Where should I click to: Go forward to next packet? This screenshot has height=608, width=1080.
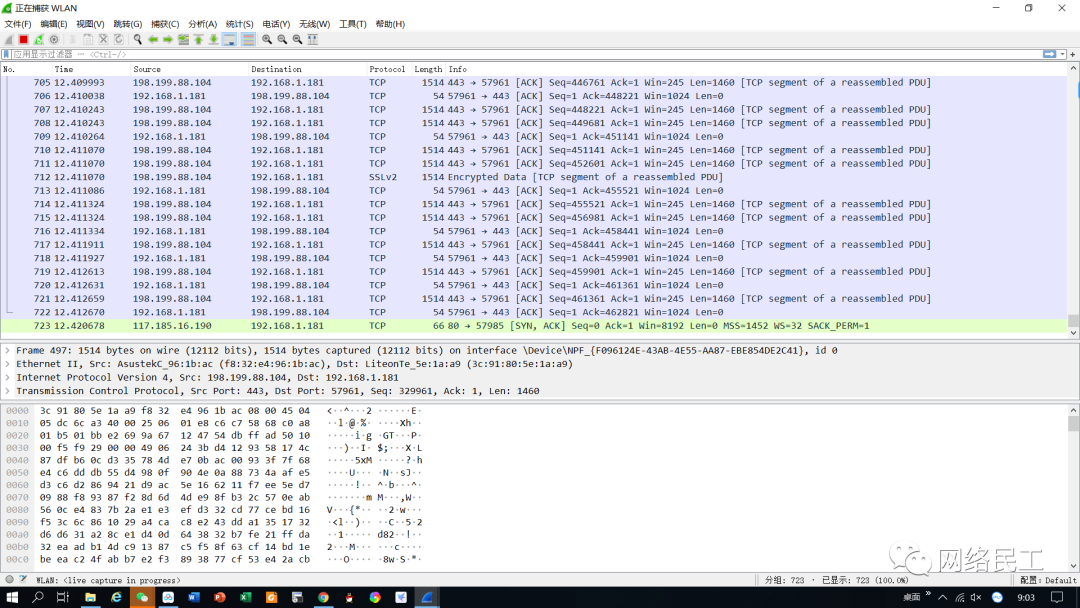coord(168,39)
